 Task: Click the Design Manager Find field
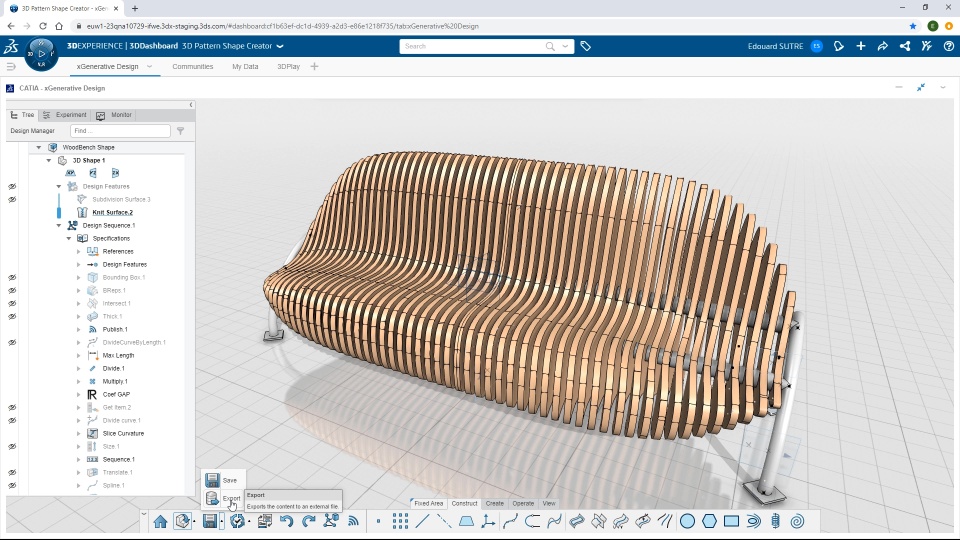(x=120, y=131)
